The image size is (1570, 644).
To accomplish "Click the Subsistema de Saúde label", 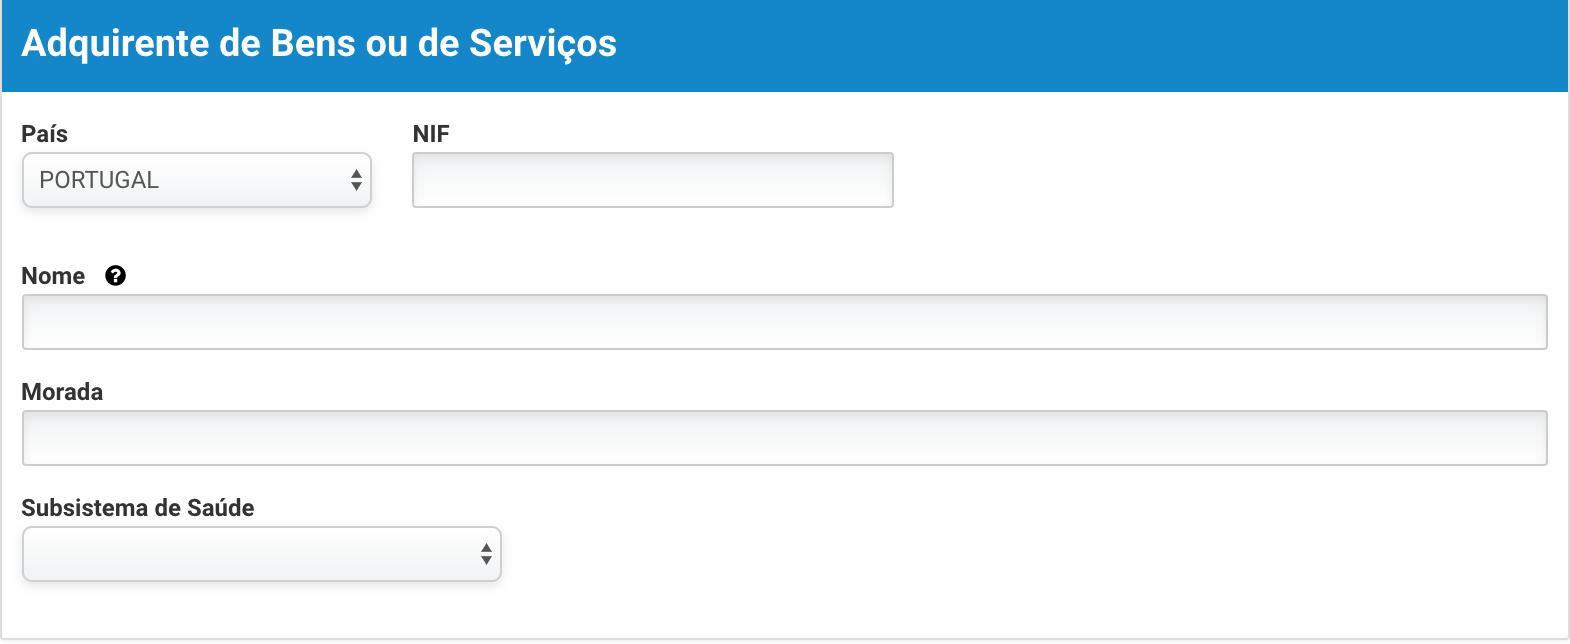I will pos(138,508).
